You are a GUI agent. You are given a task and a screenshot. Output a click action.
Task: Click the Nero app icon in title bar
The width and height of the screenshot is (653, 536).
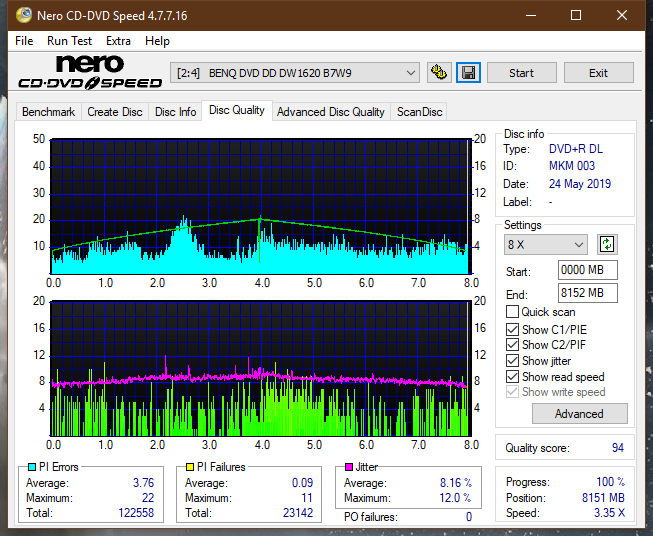pos(23,15)
